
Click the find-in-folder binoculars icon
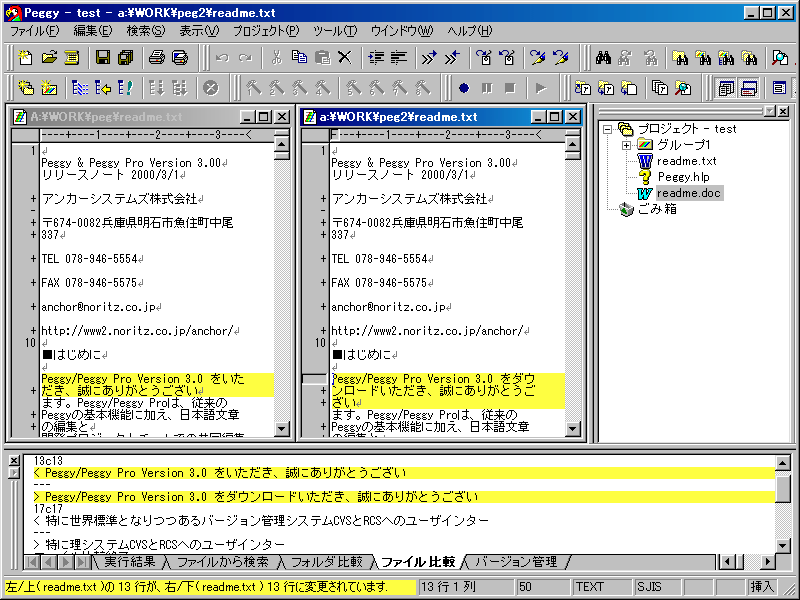click(680, 58)
